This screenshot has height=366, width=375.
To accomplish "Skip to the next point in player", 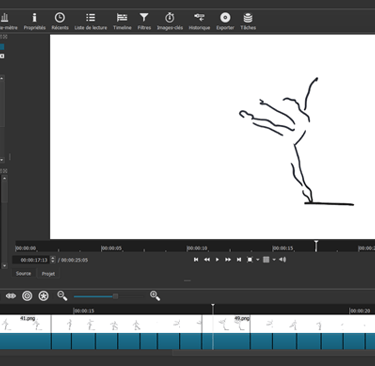I will (x=239, y=260).
